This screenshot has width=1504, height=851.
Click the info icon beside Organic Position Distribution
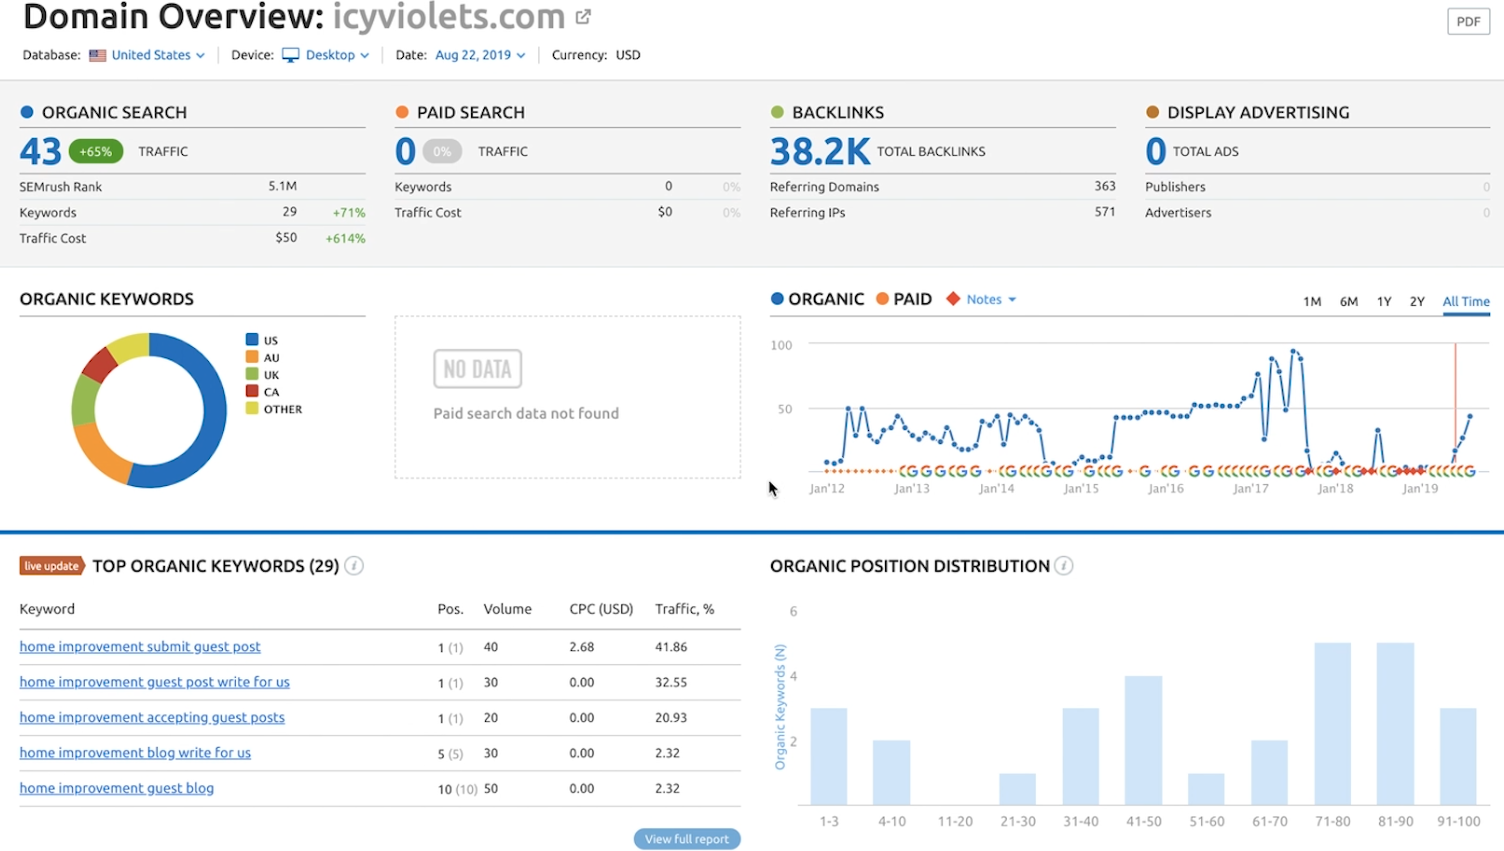tap(1064, 565)
